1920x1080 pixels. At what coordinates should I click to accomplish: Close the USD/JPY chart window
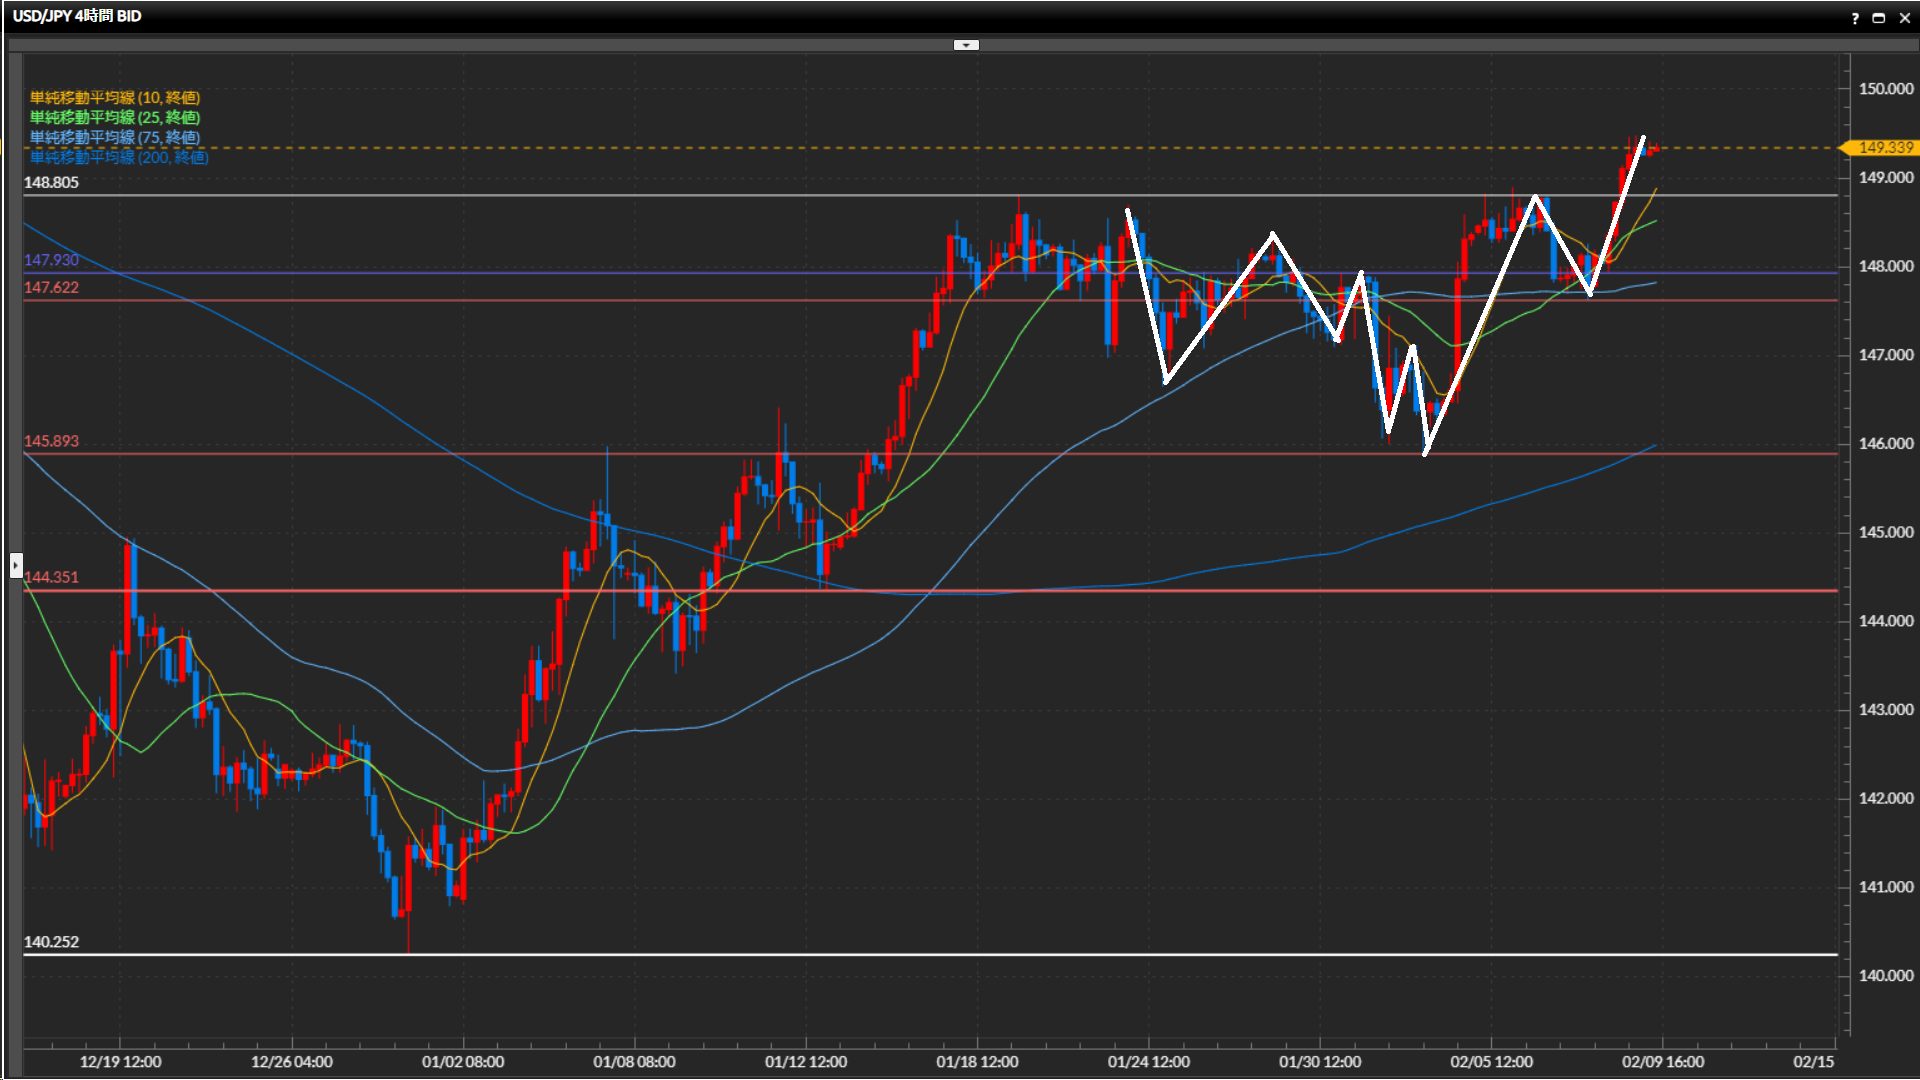[1904, 18]
